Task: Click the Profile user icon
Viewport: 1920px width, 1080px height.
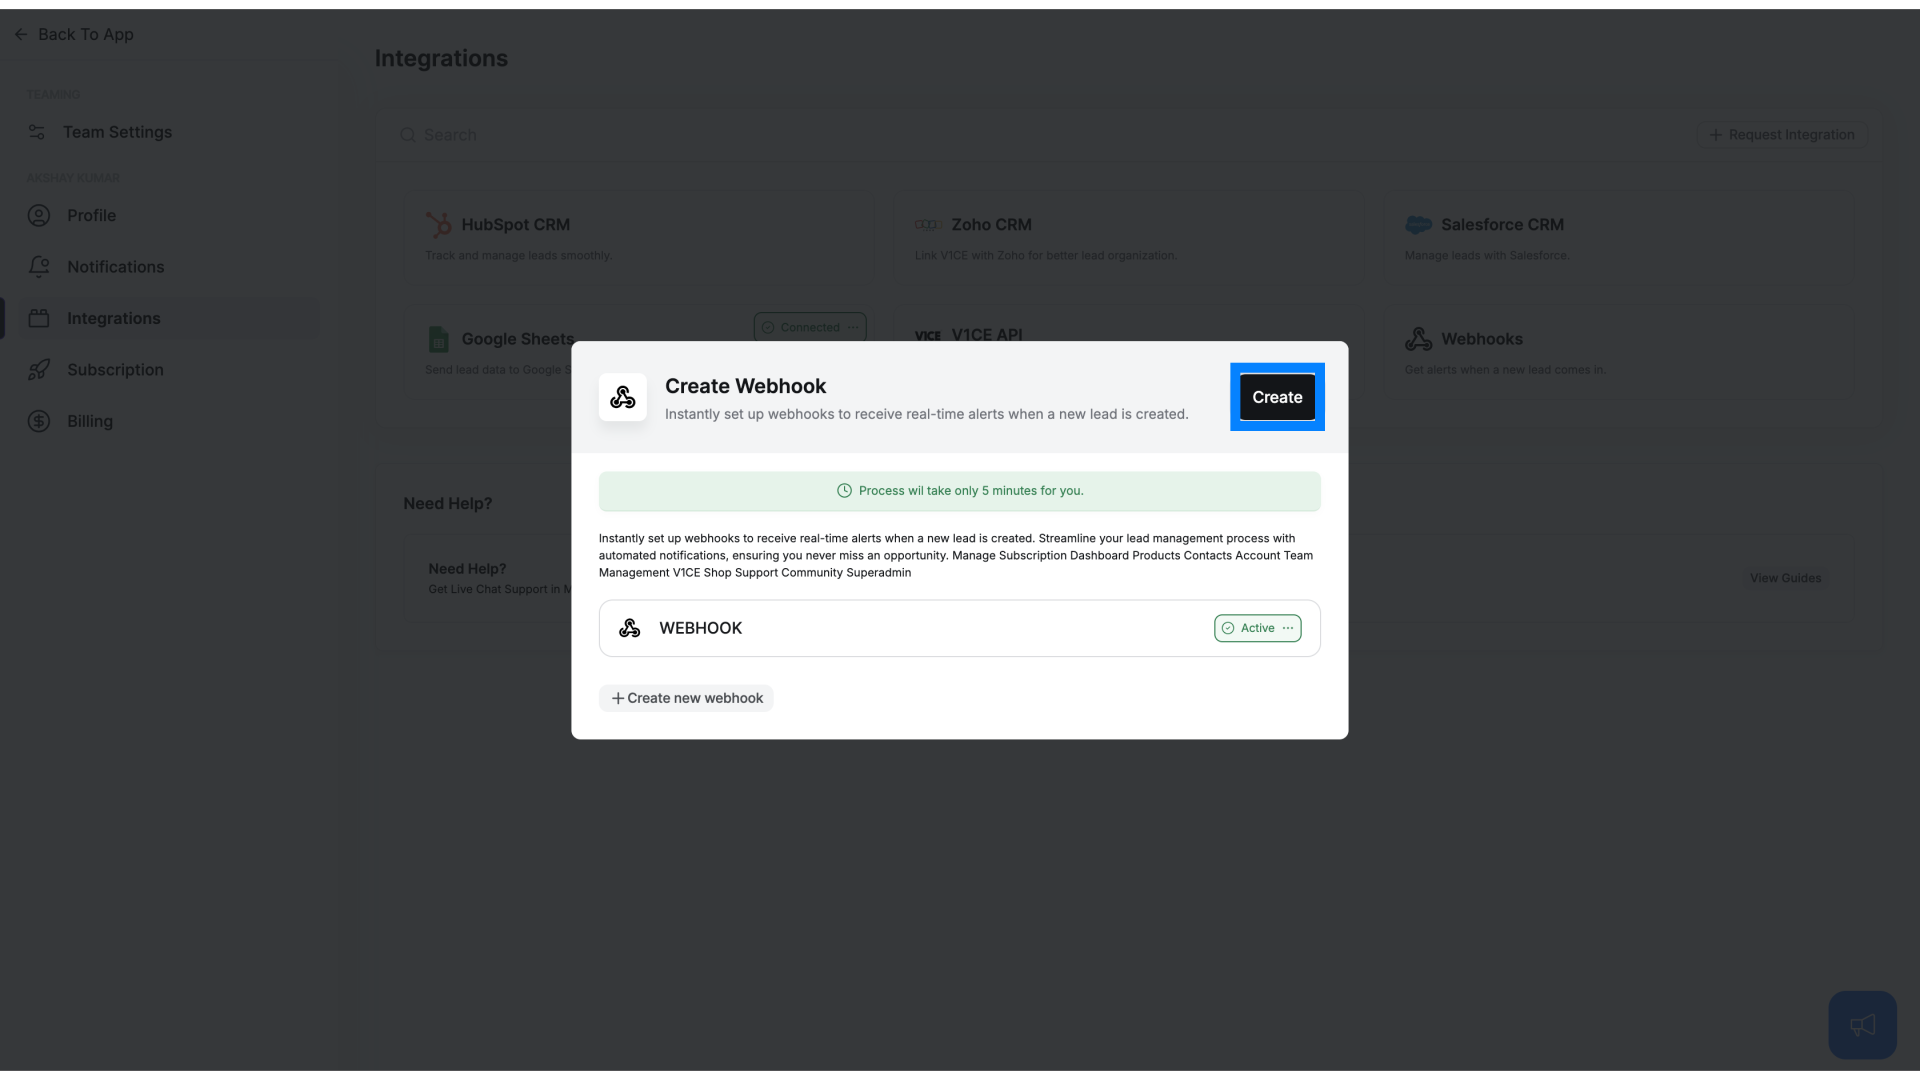Action: click(39, 215)
